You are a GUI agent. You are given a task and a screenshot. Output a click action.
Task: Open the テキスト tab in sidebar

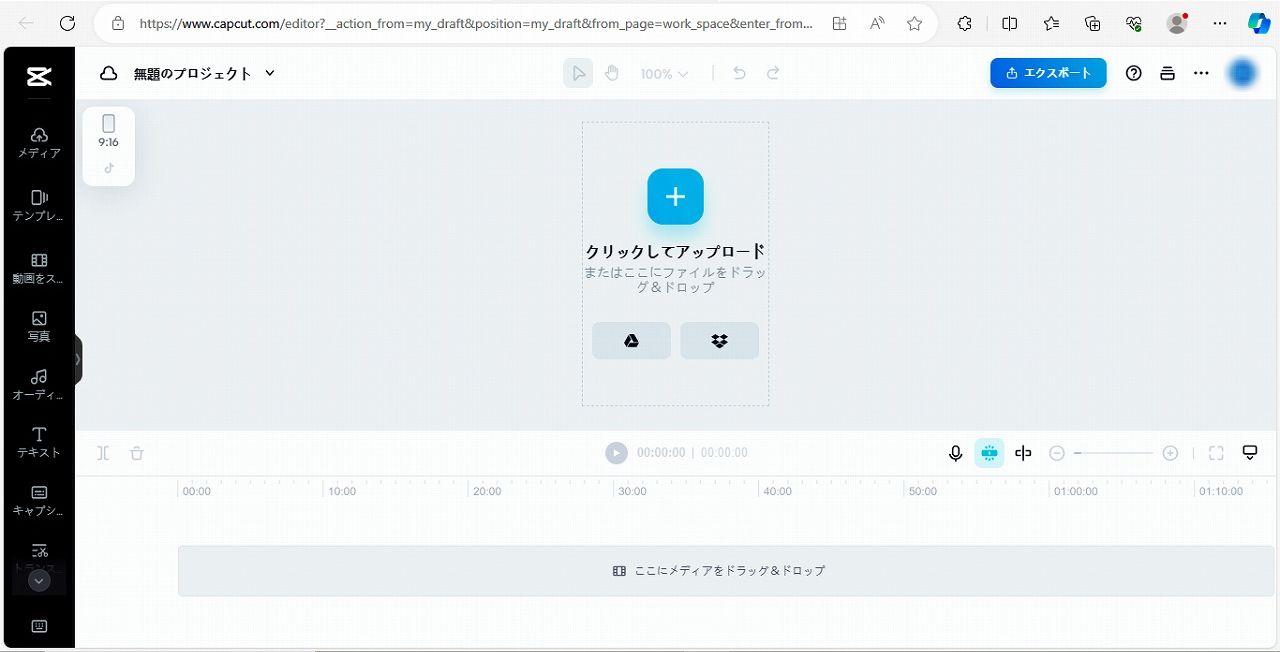39,442
